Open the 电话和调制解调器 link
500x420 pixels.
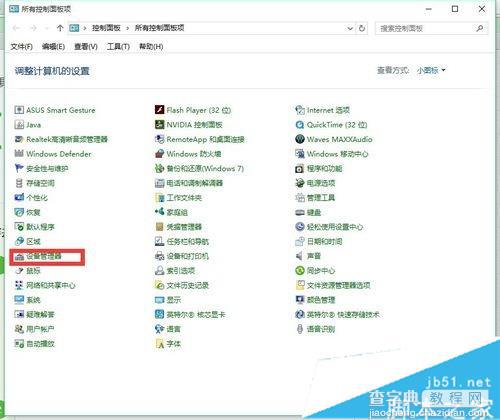(x=195, y=183)
